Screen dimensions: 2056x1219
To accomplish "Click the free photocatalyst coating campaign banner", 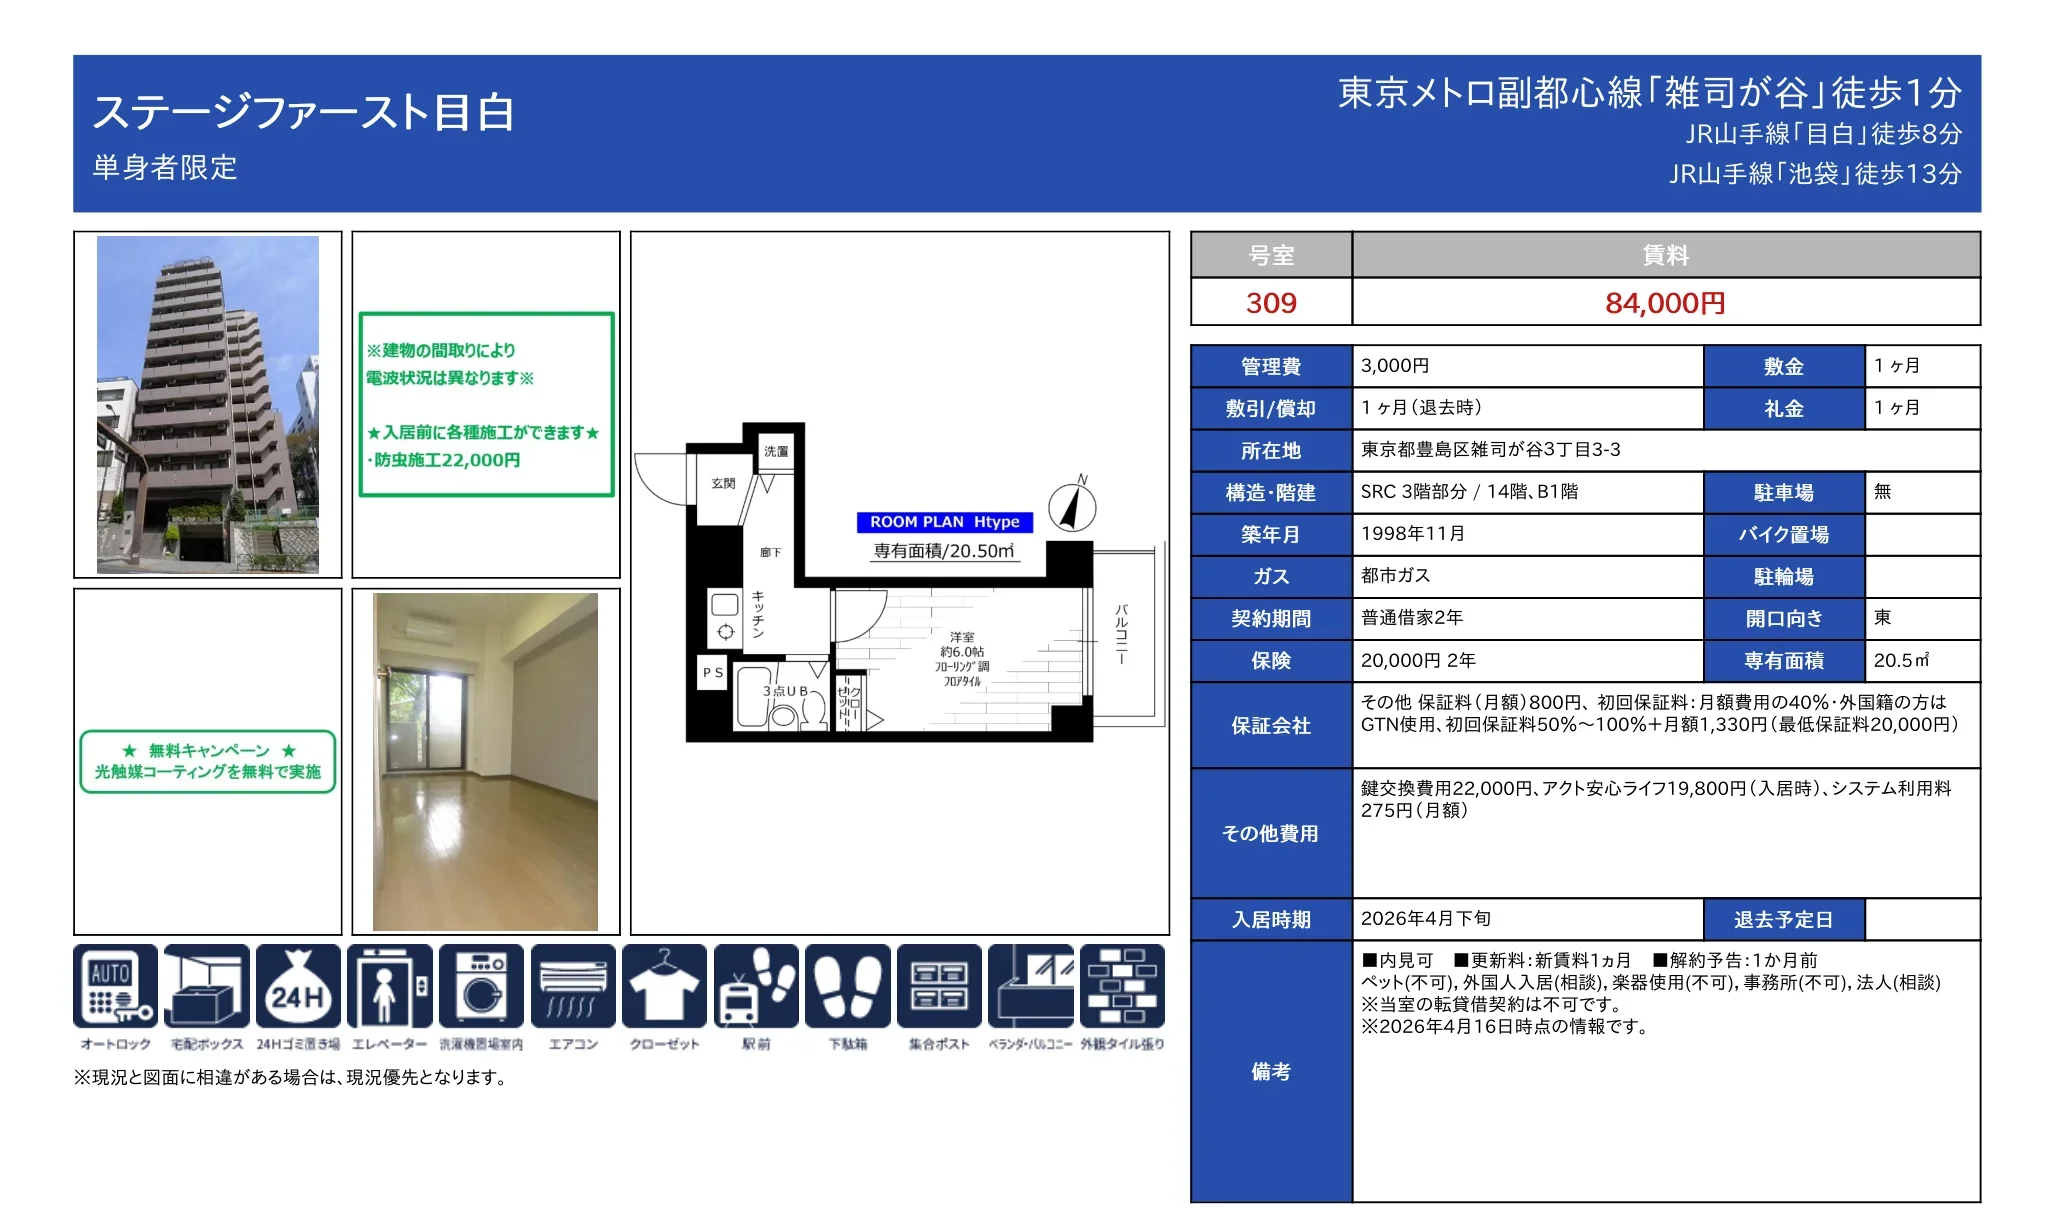I will click(x=208, y=762).
